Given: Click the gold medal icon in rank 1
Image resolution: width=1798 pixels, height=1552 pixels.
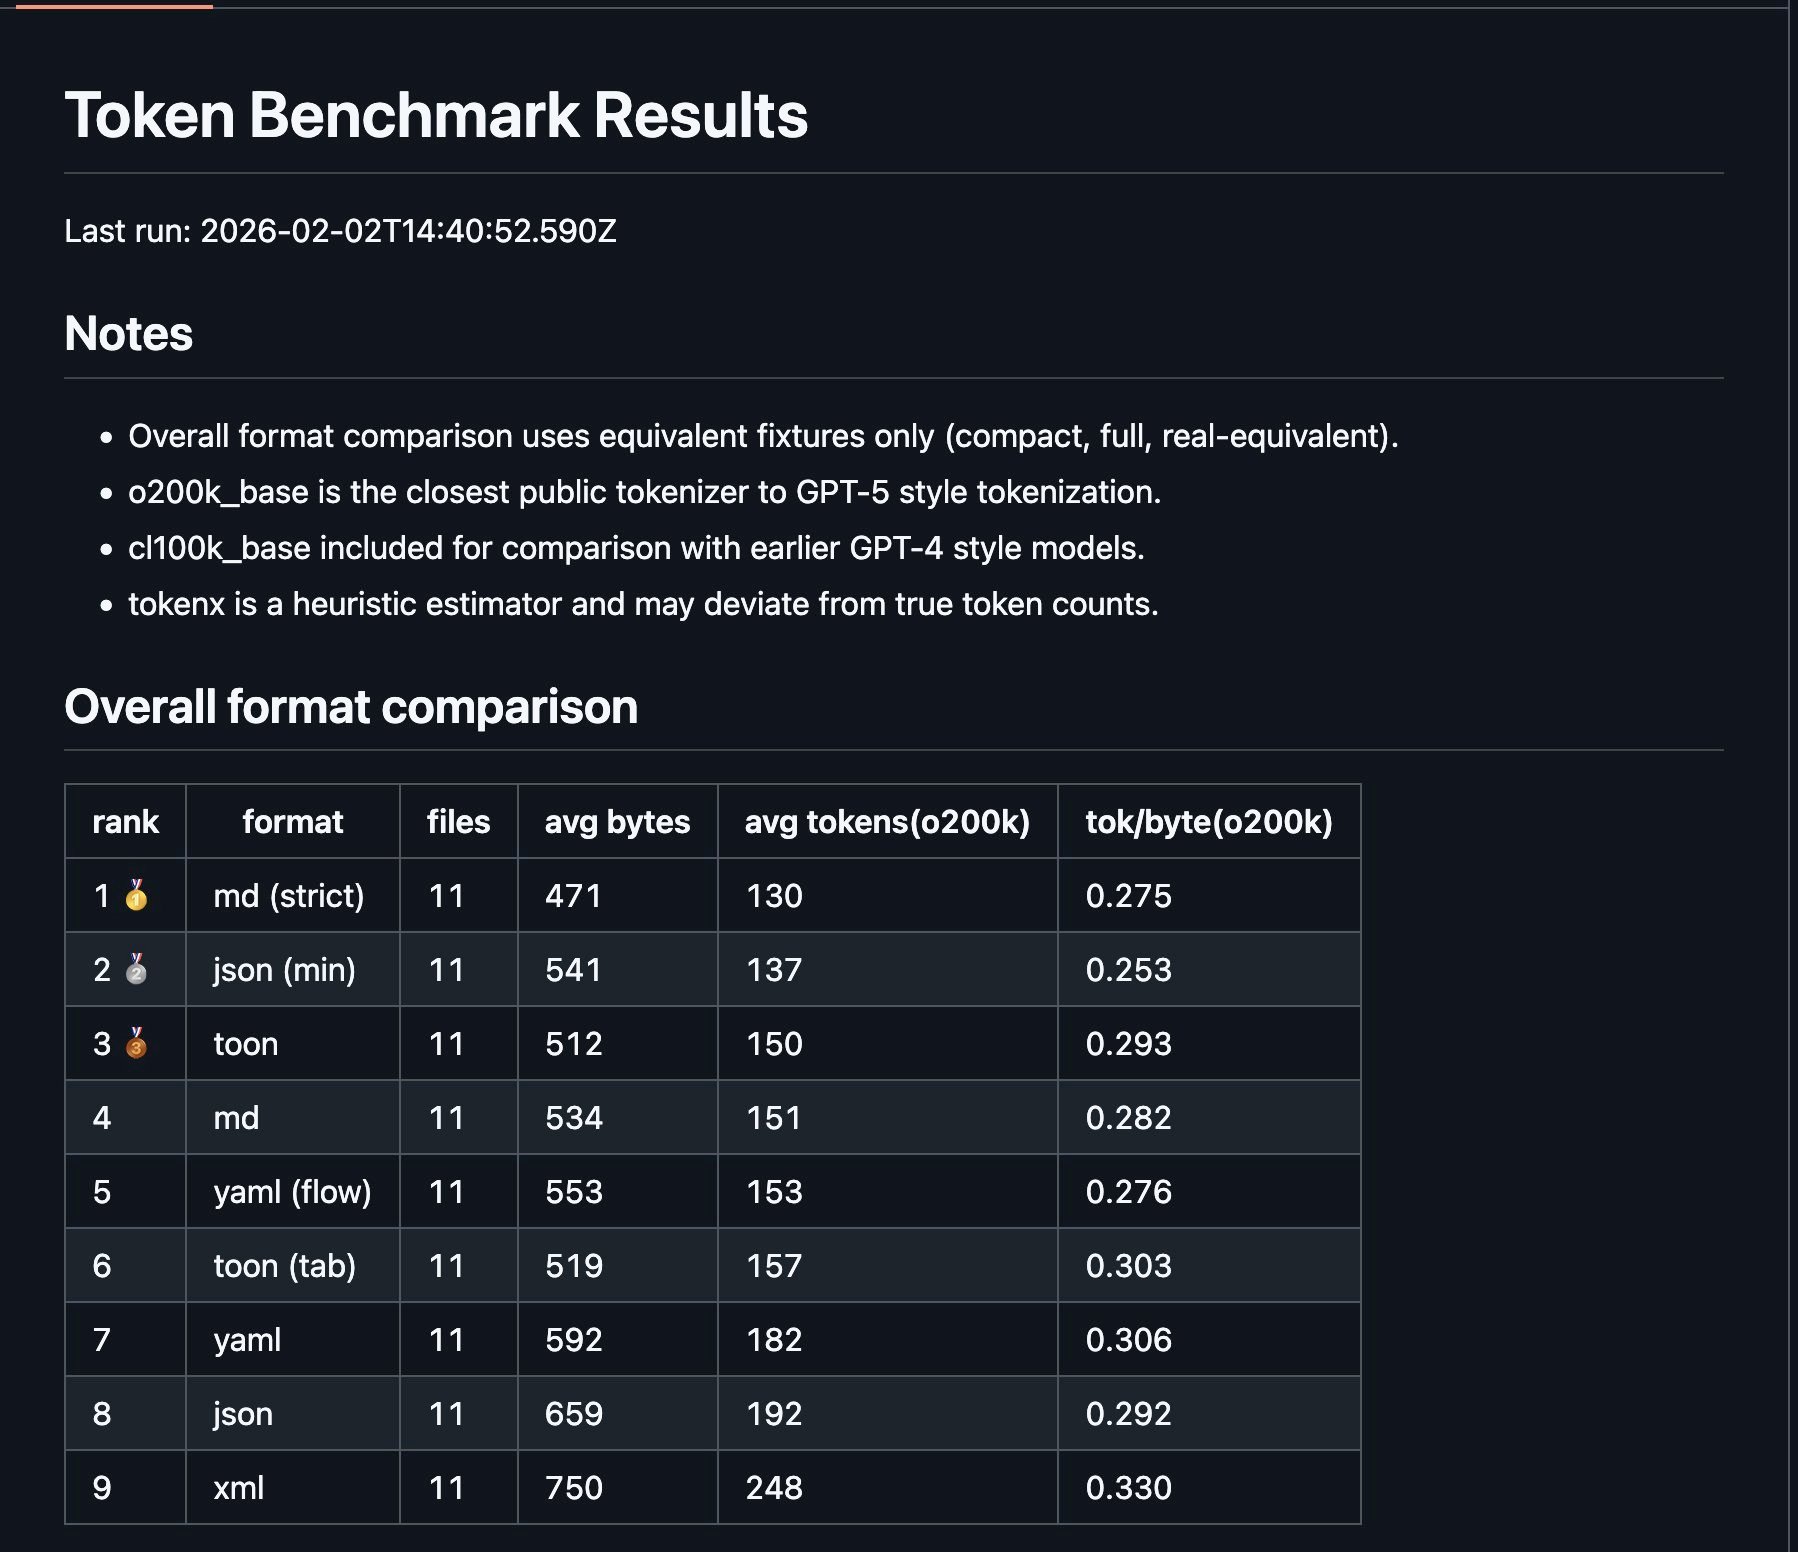Looking at the screenshot, I should pyautogui.click(x=136, y=895).
